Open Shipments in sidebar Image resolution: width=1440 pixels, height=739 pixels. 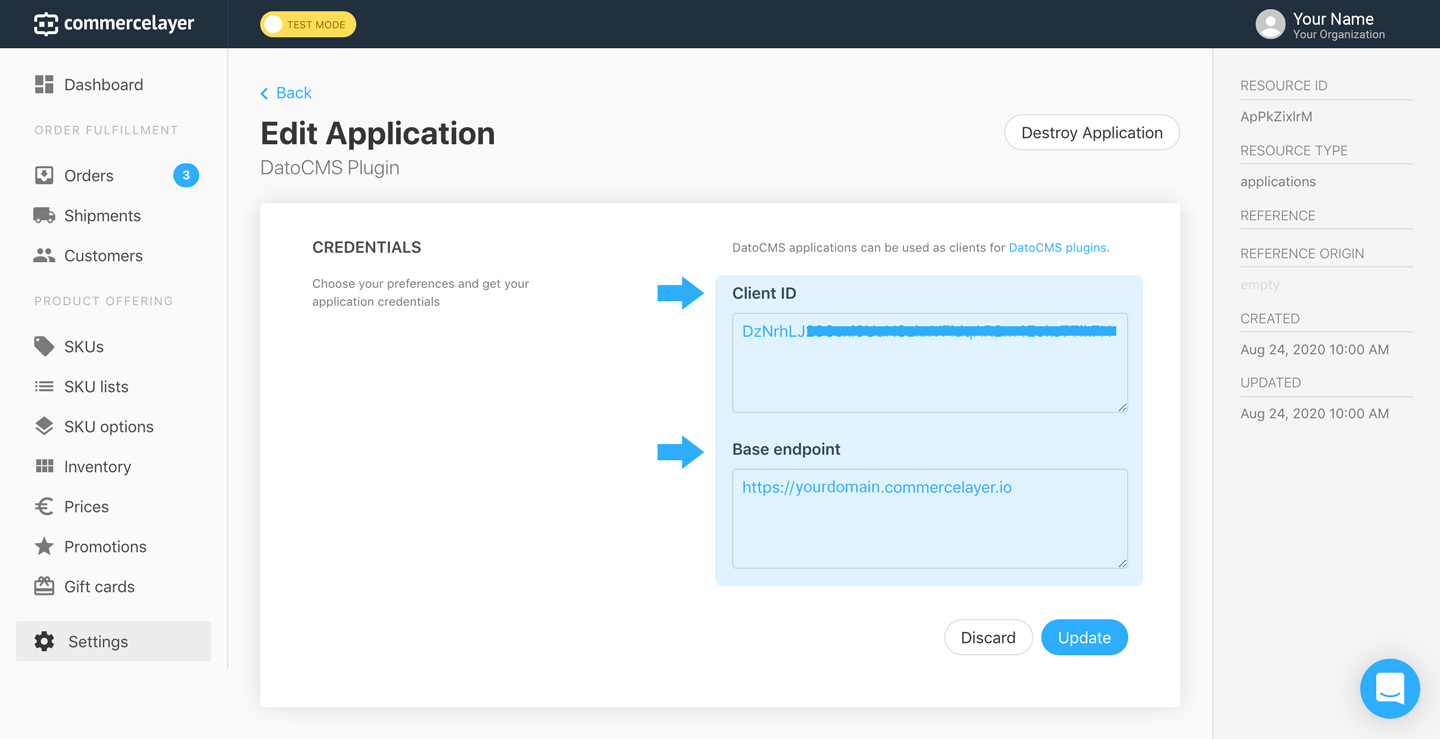(x=102, y=216)
